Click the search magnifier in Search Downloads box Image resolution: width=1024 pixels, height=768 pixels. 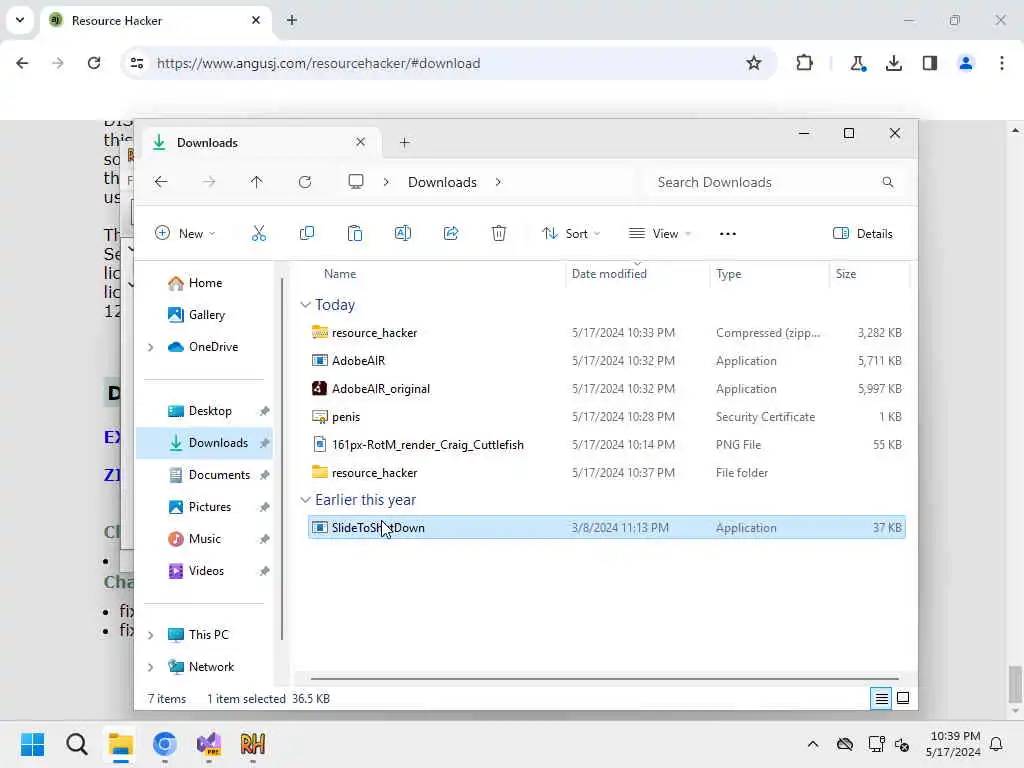(888, 182)
